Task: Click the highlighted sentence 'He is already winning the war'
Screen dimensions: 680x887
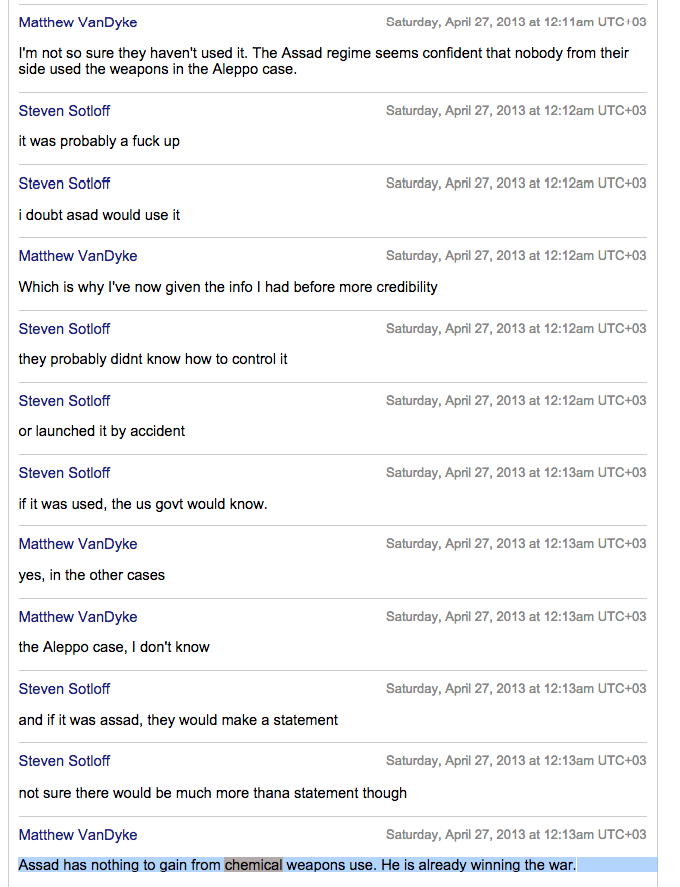Action: [479, 865]
